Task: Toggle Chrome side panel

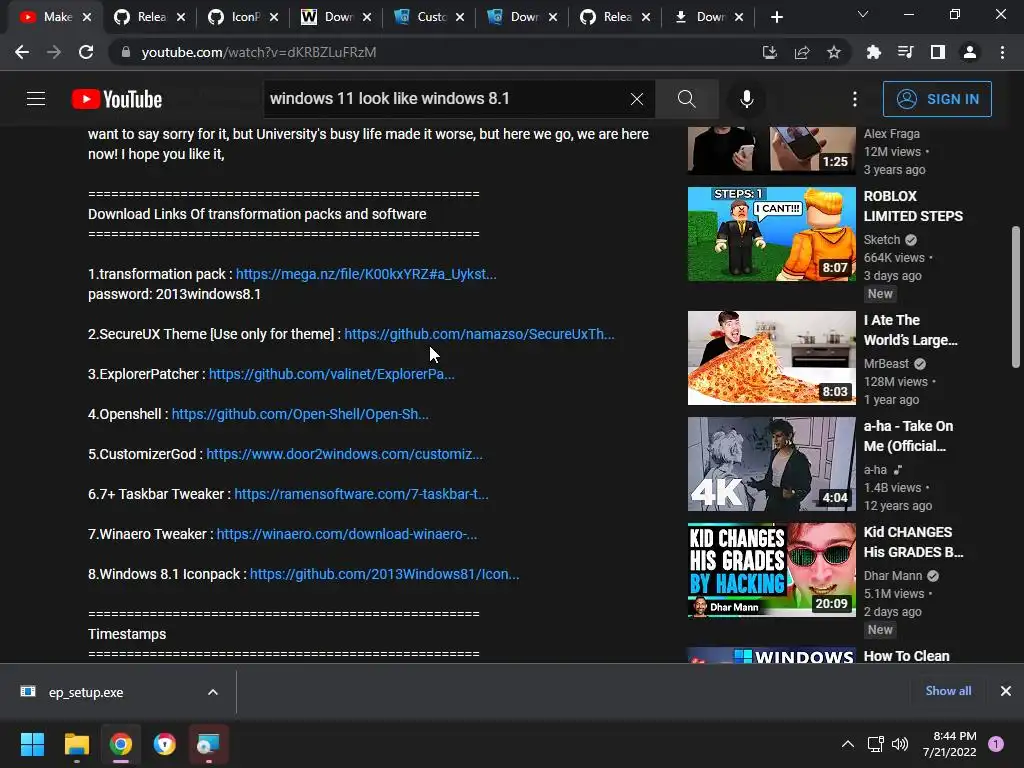Action: [x=938, y=52]
